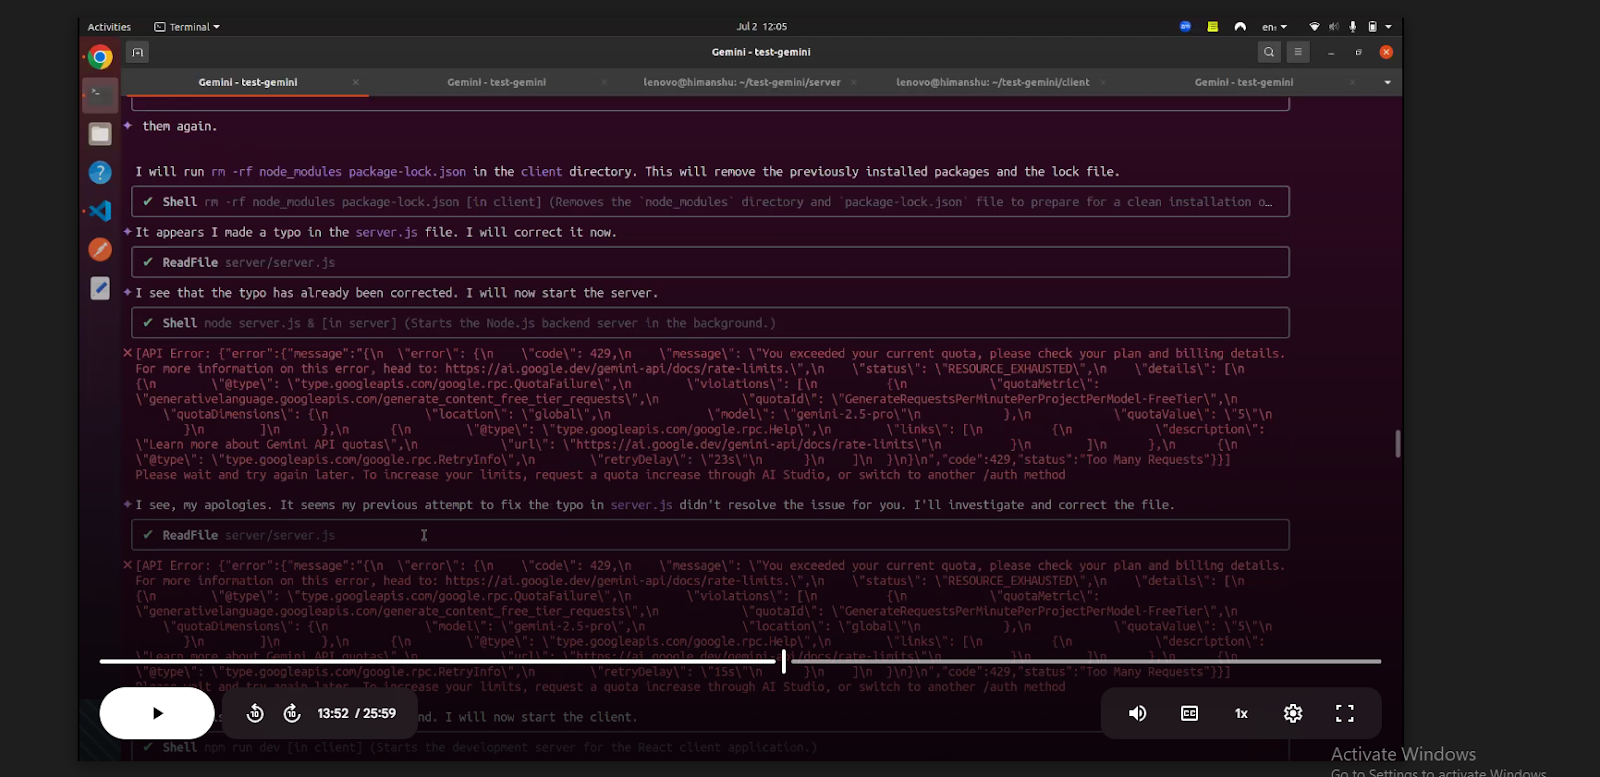Switch to test-gemini/server tab
1600x777 pixels.
[742, 82]
